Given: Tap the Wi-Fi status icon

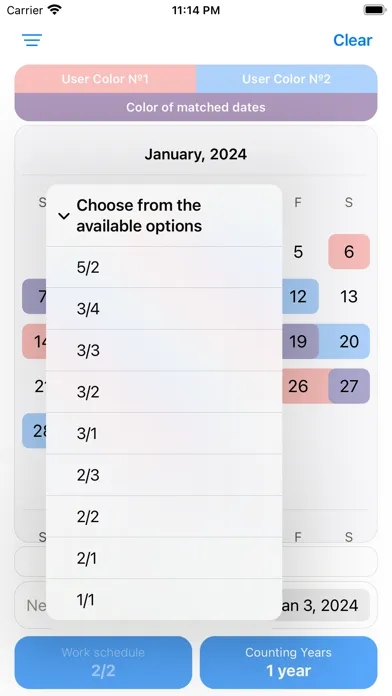Looking at the screenshot, I should pyautogui.click(x=55, y=10).
